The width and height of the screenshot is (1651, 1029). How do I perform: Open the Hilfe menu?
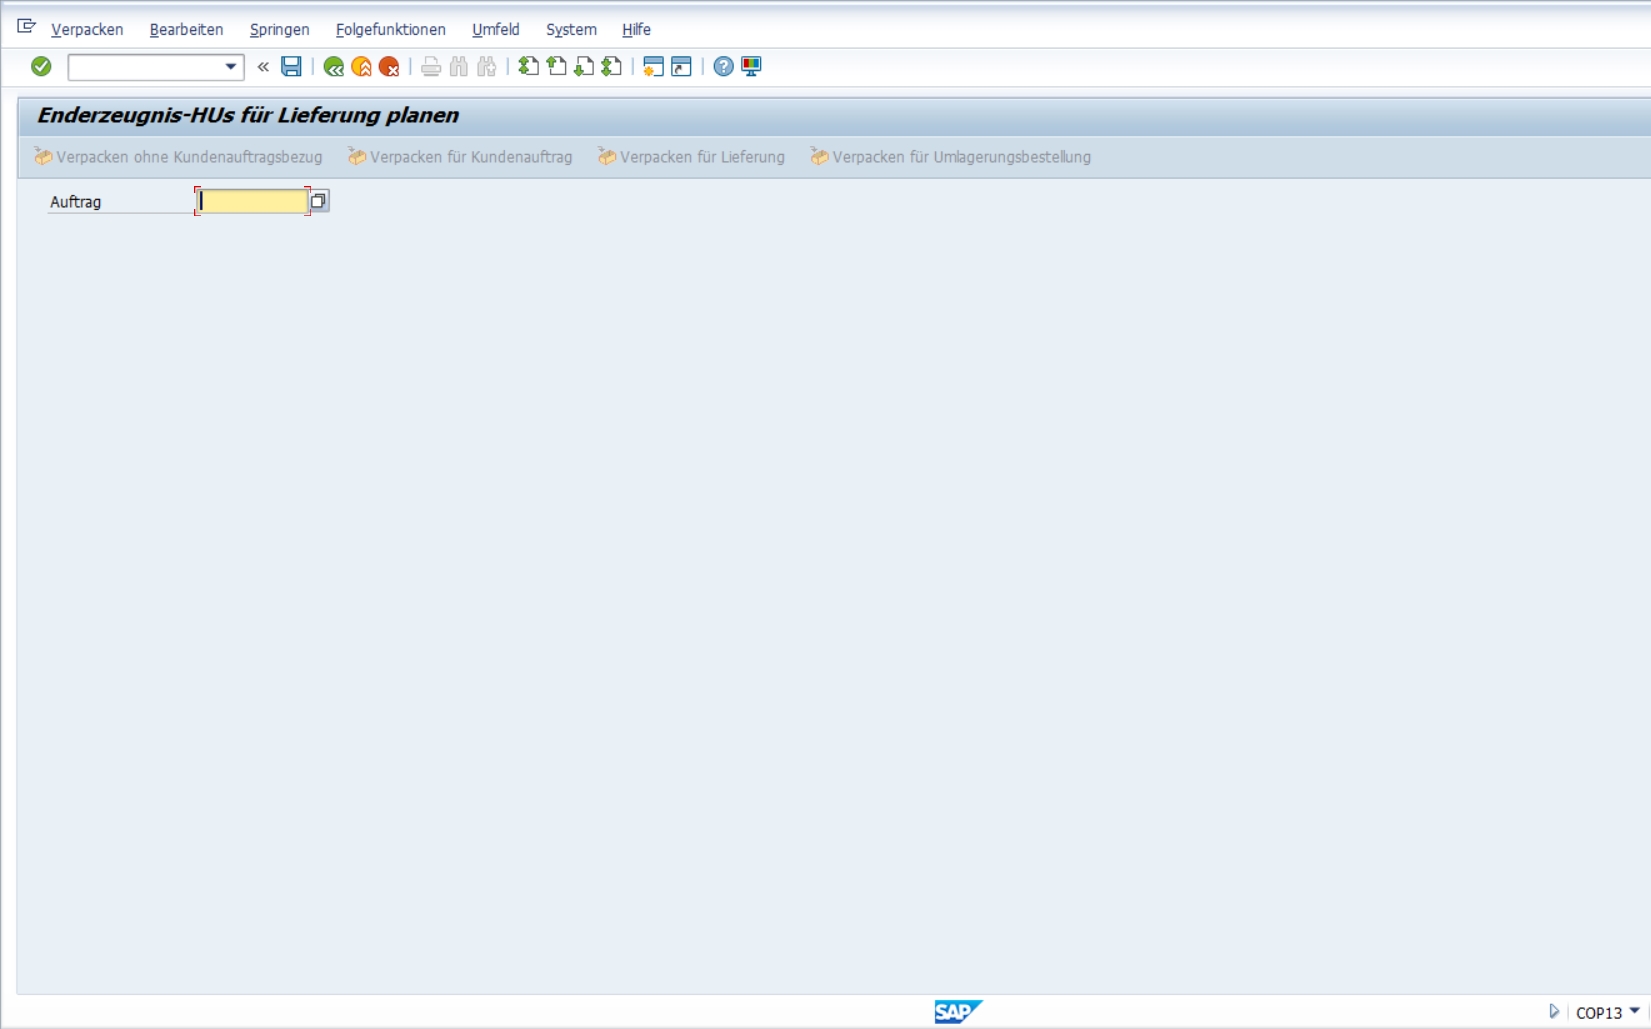click(636, 30)
